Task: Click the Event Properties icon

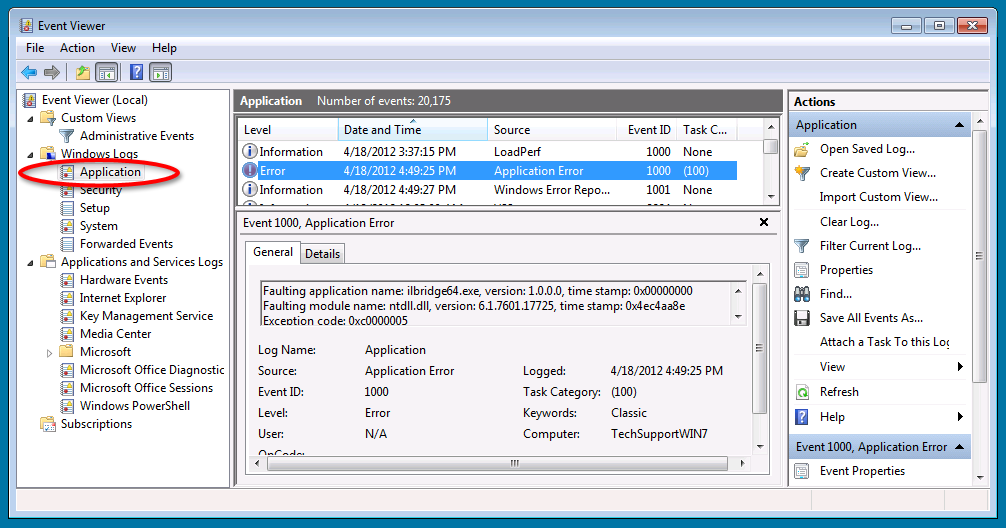Action: click(801, 471)
